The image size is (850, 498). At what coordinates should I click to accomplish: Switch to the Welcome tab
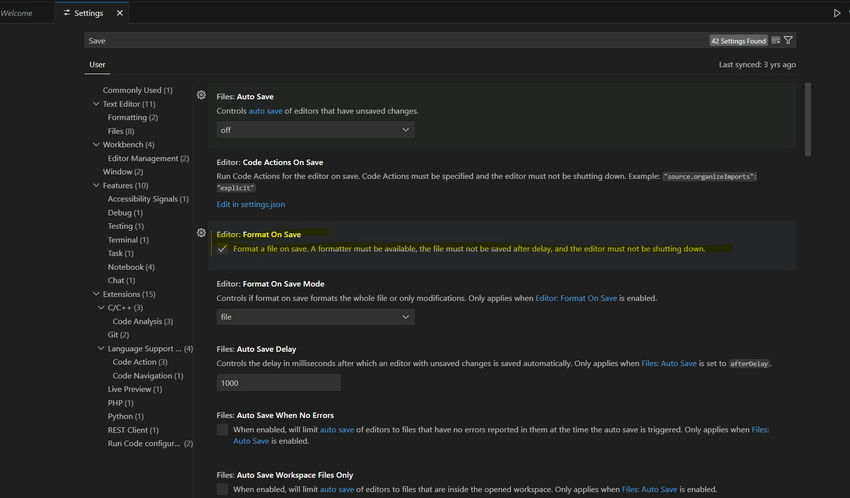(x=16, y=13)
